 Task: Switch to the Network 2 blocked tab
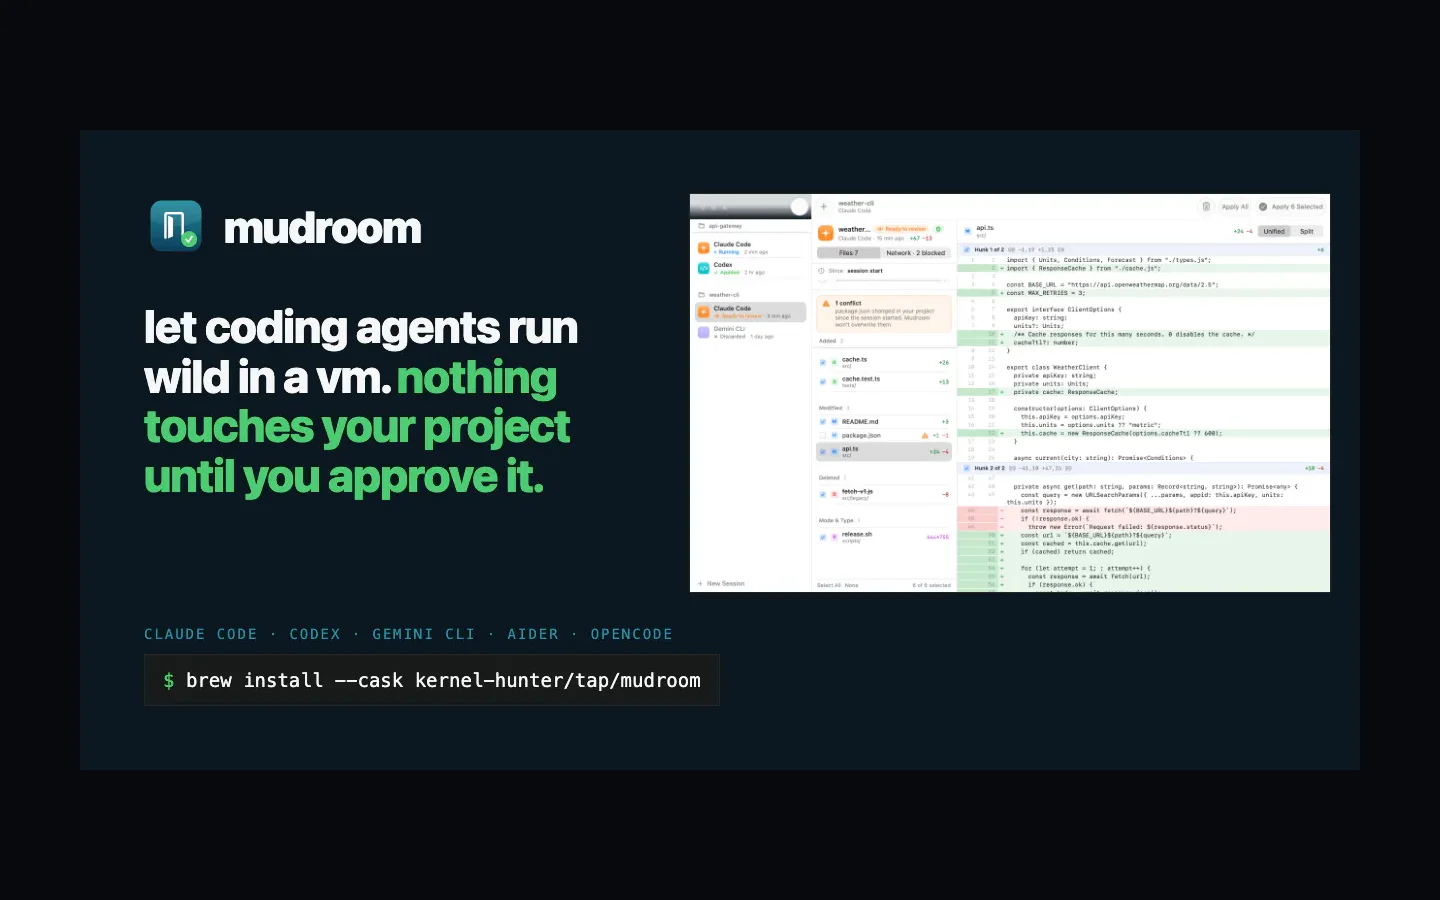(915, 253)
